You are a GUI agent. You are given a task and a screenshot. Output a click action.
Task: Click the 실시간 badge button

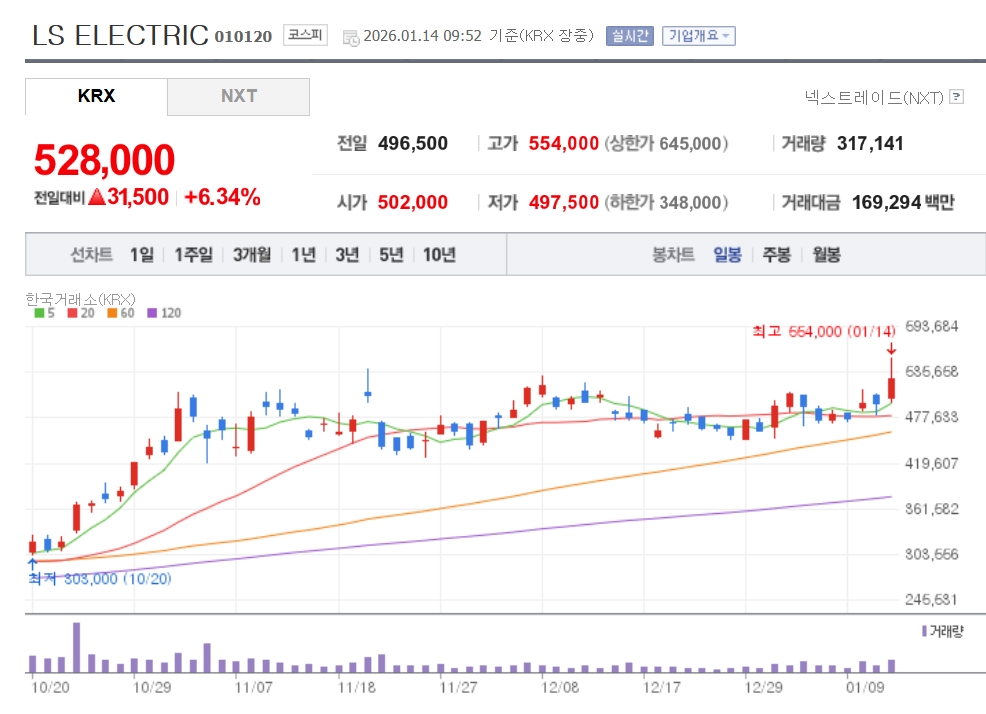[x=630, y=36]
